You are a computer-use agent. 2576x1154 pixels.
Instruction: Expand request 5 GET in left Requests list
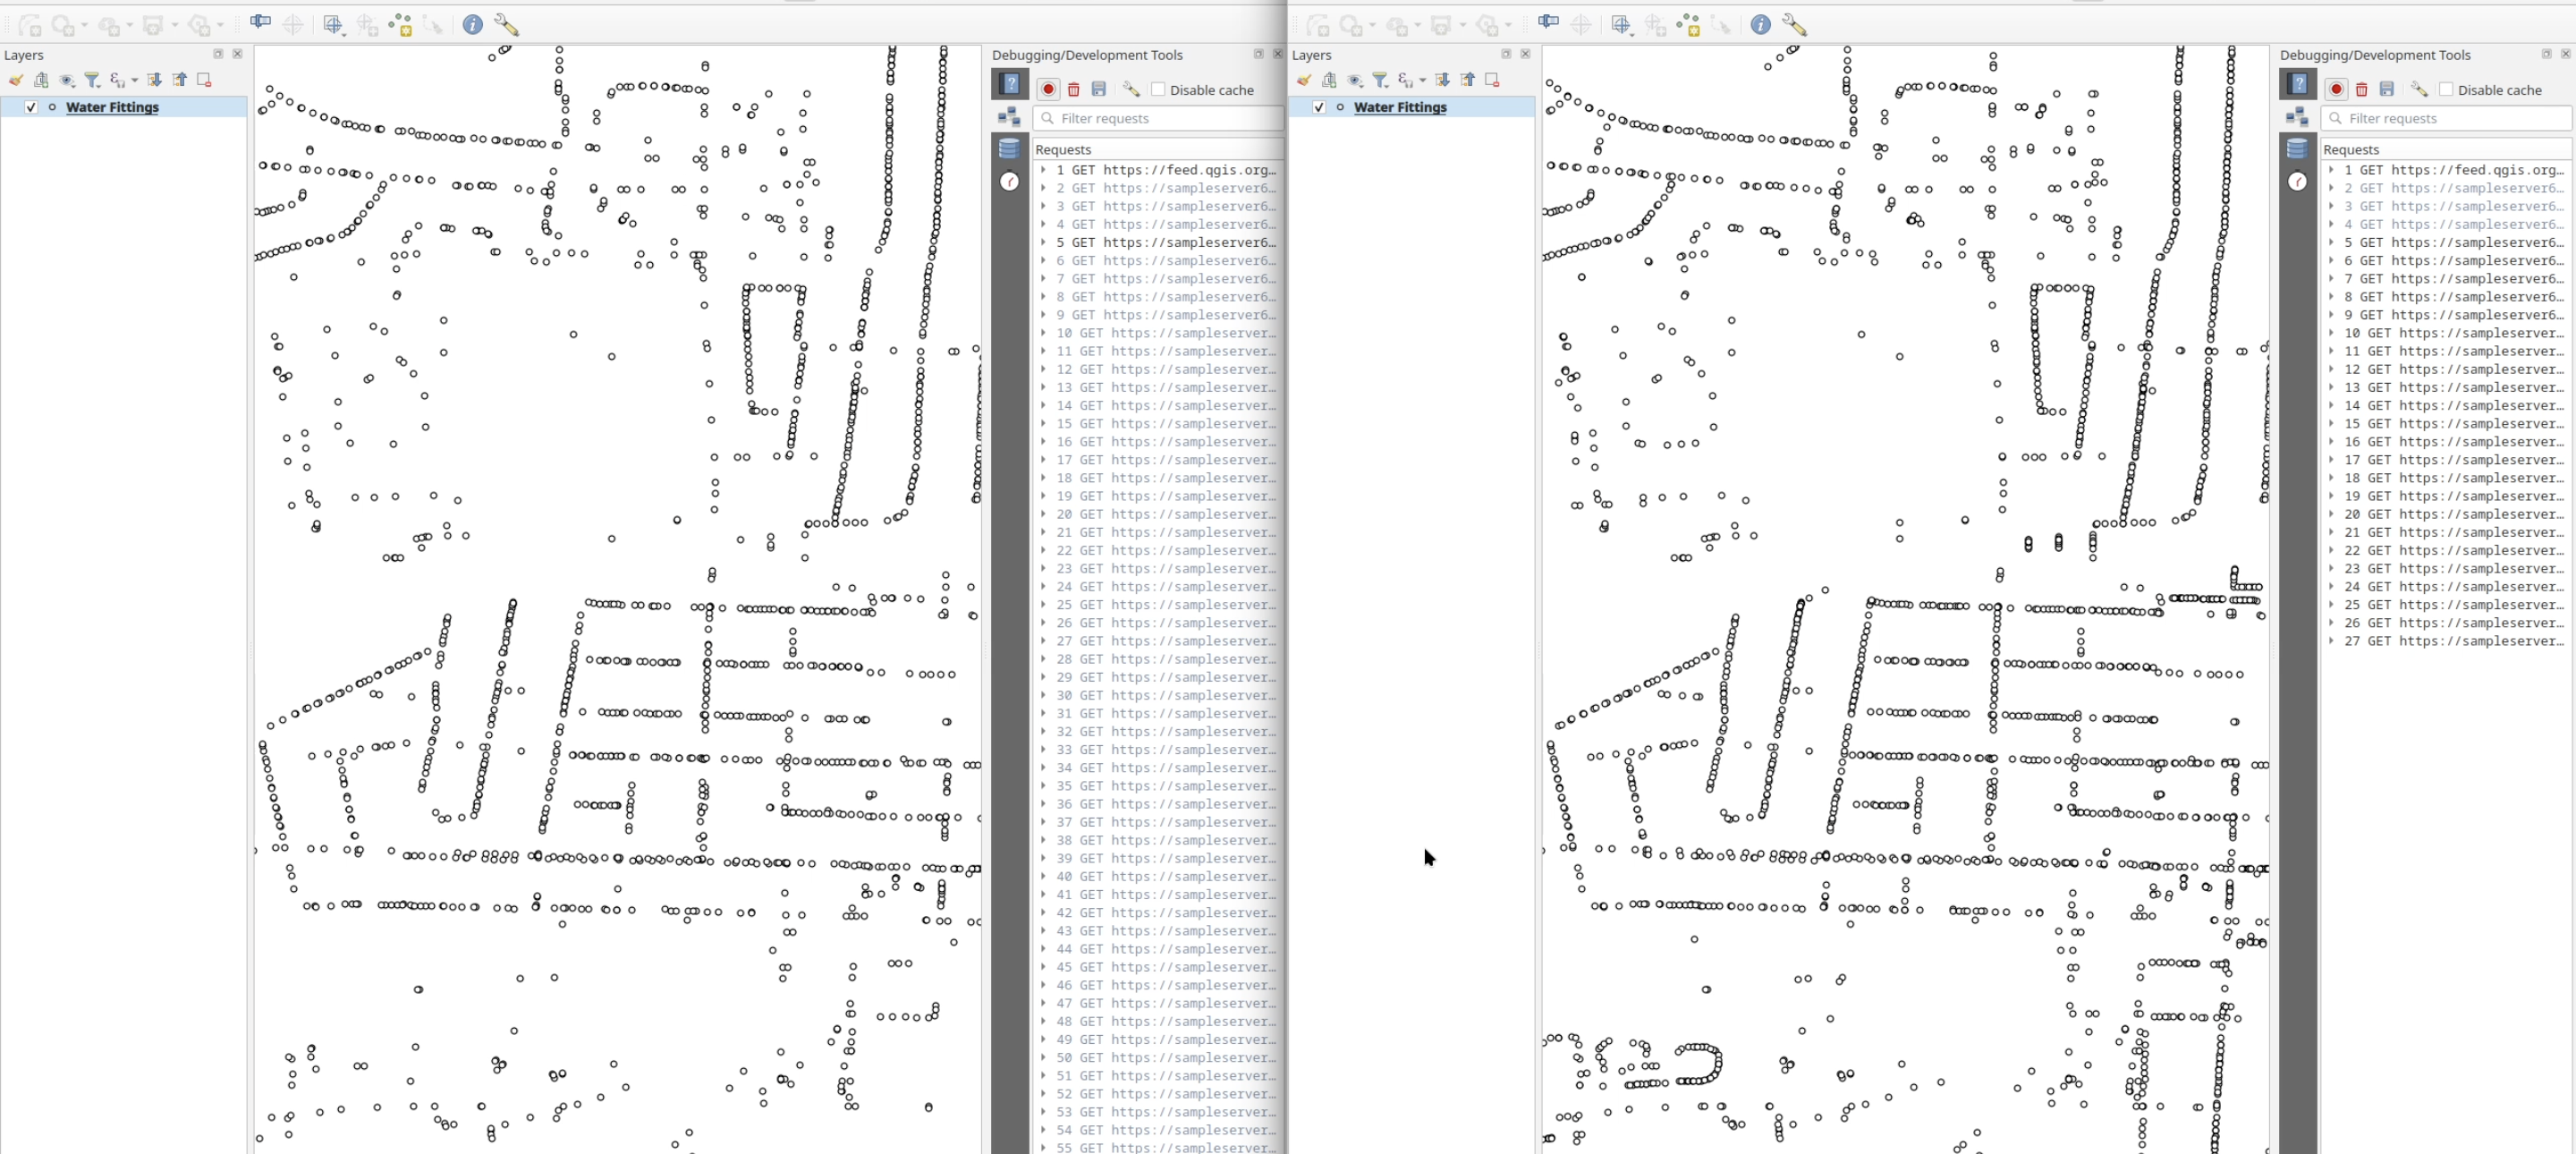click(x=1043, y=242)
